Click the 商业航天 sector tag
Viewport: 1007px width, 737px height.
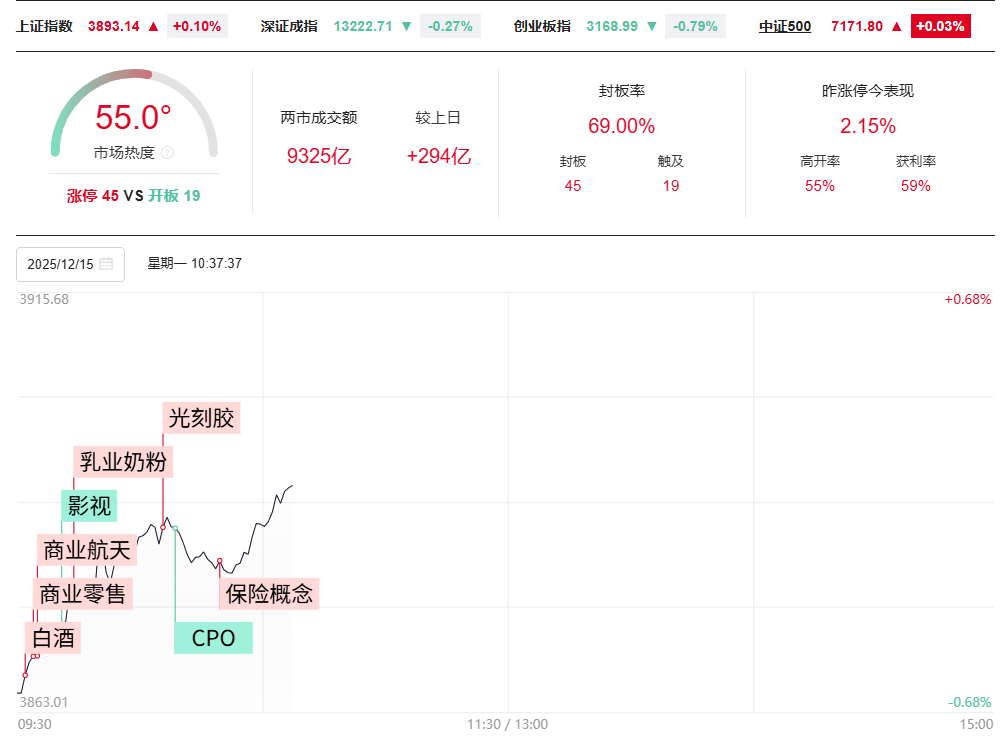[x=86, y=549]
